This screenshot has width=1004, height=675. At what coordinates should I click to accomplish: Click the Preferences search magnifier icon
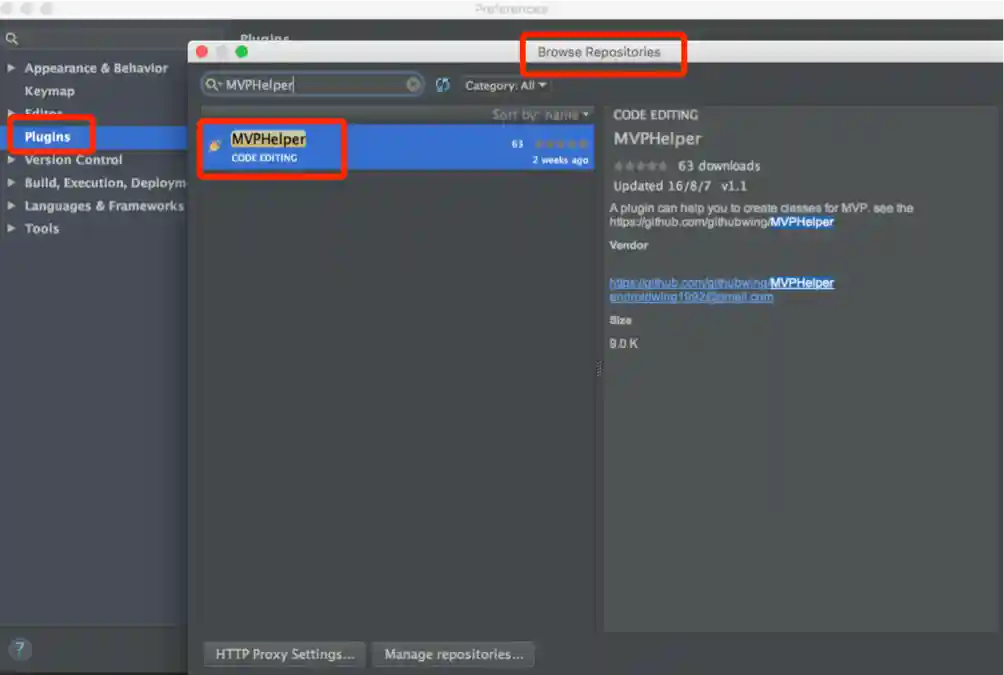pos(12,39)
